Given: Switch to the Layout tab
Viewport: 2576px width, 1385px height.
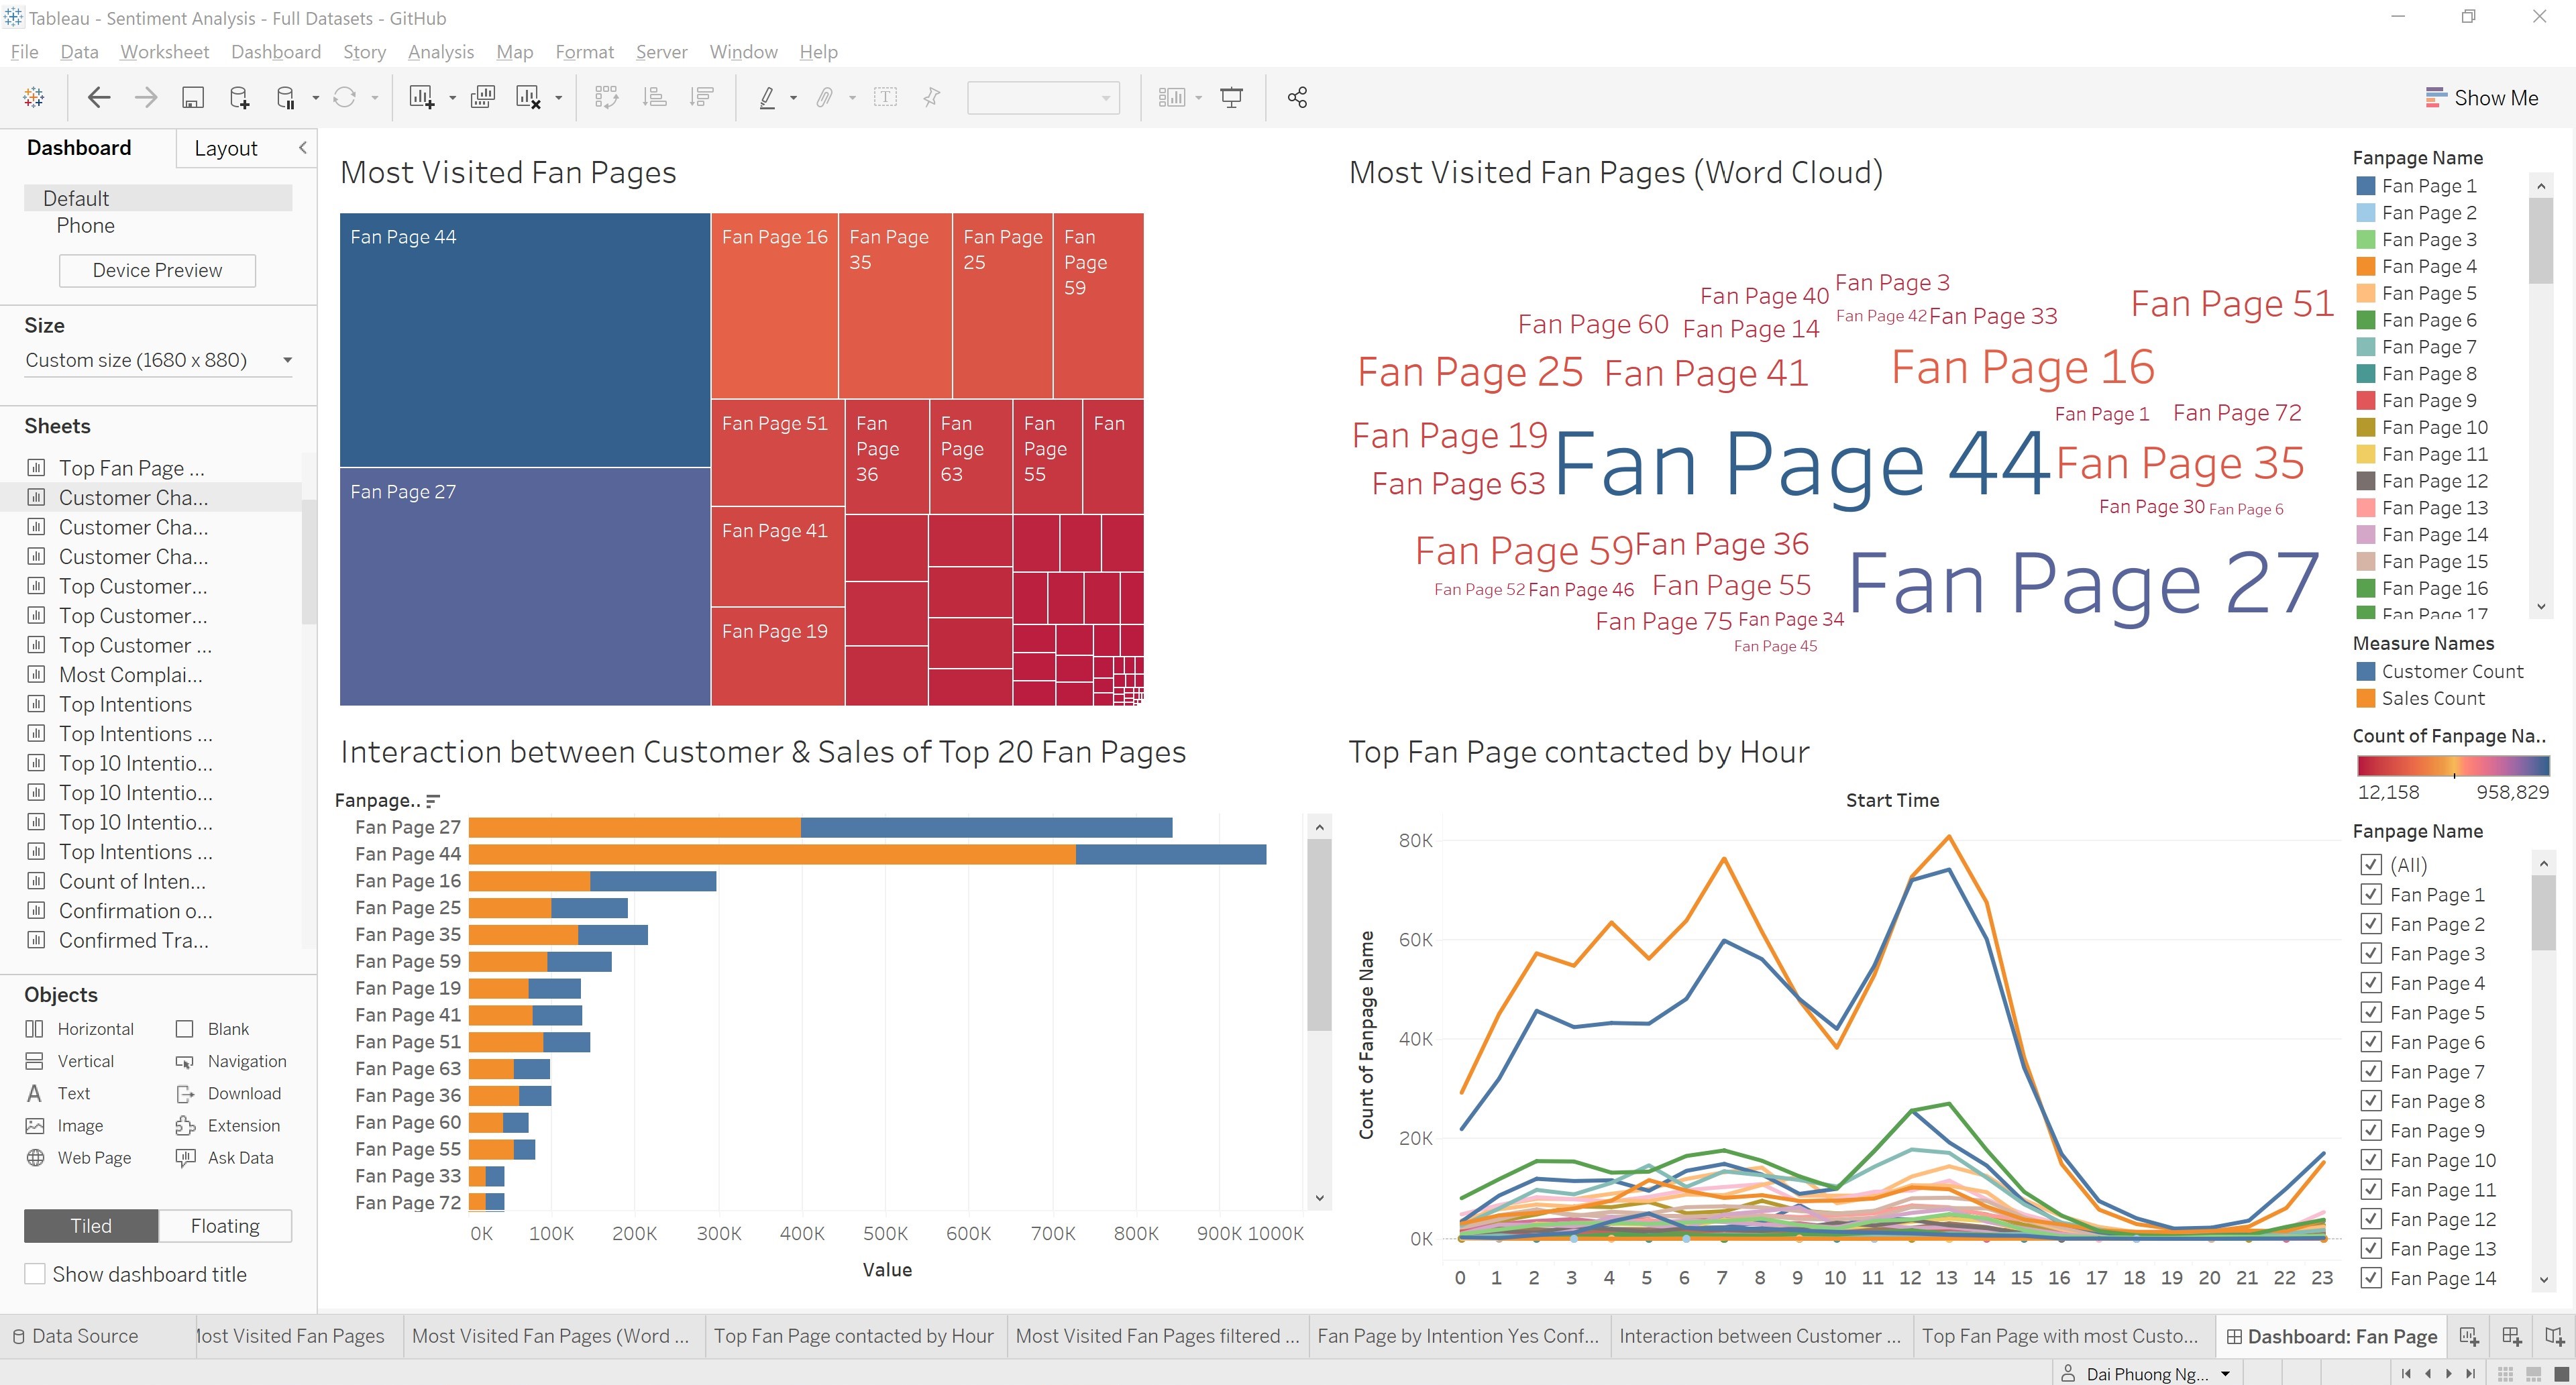Looking at the screenshot, I should [226, 148].
